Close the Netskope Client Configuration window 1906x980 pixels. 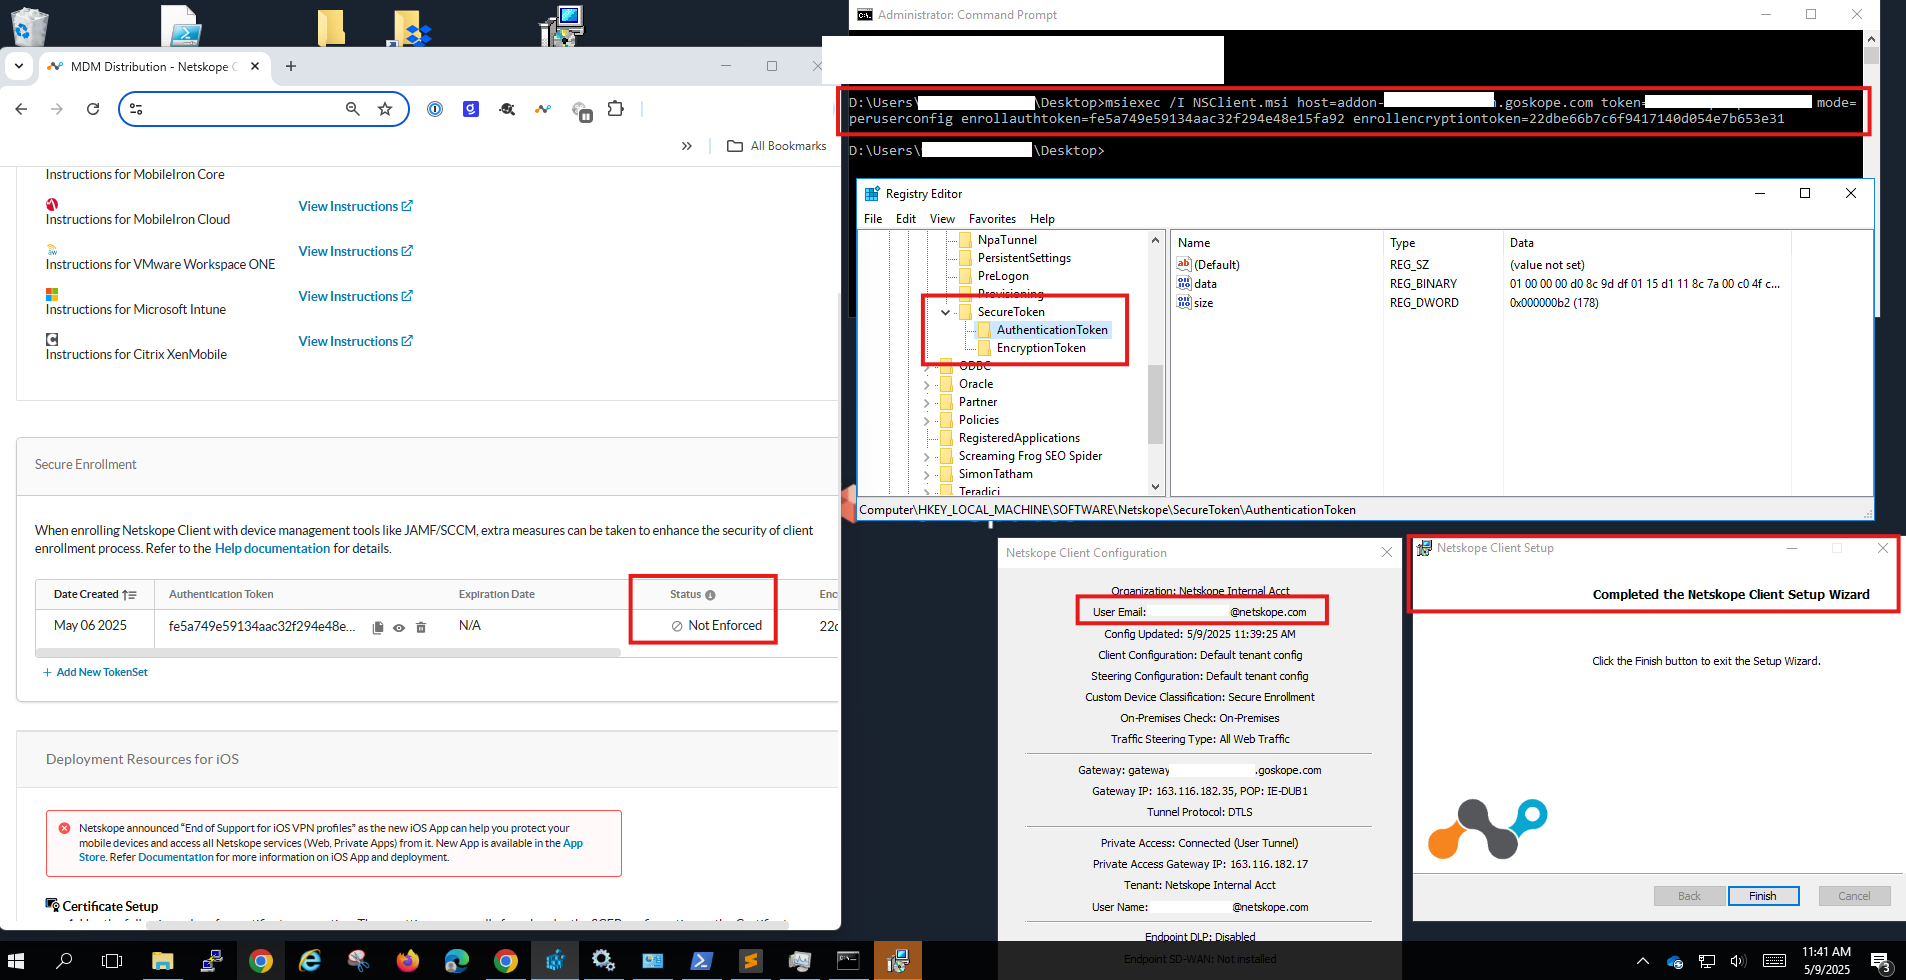tap(1387, 552)
